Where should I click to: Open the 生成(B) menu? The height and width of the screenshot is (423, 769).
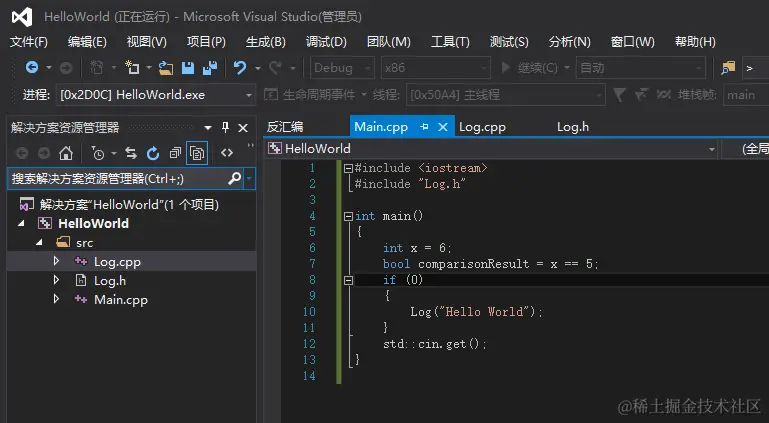coord(265,42)
